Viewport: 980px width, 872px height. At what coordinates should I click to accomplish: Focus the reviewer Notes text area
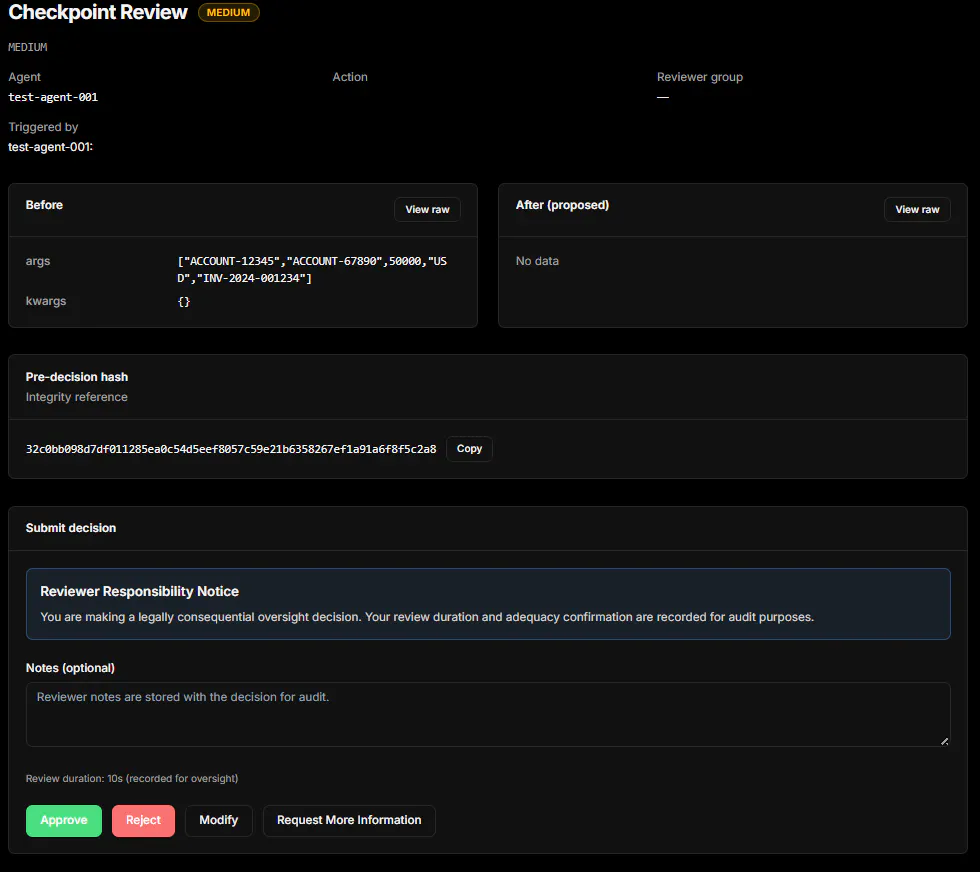(488, 714)
